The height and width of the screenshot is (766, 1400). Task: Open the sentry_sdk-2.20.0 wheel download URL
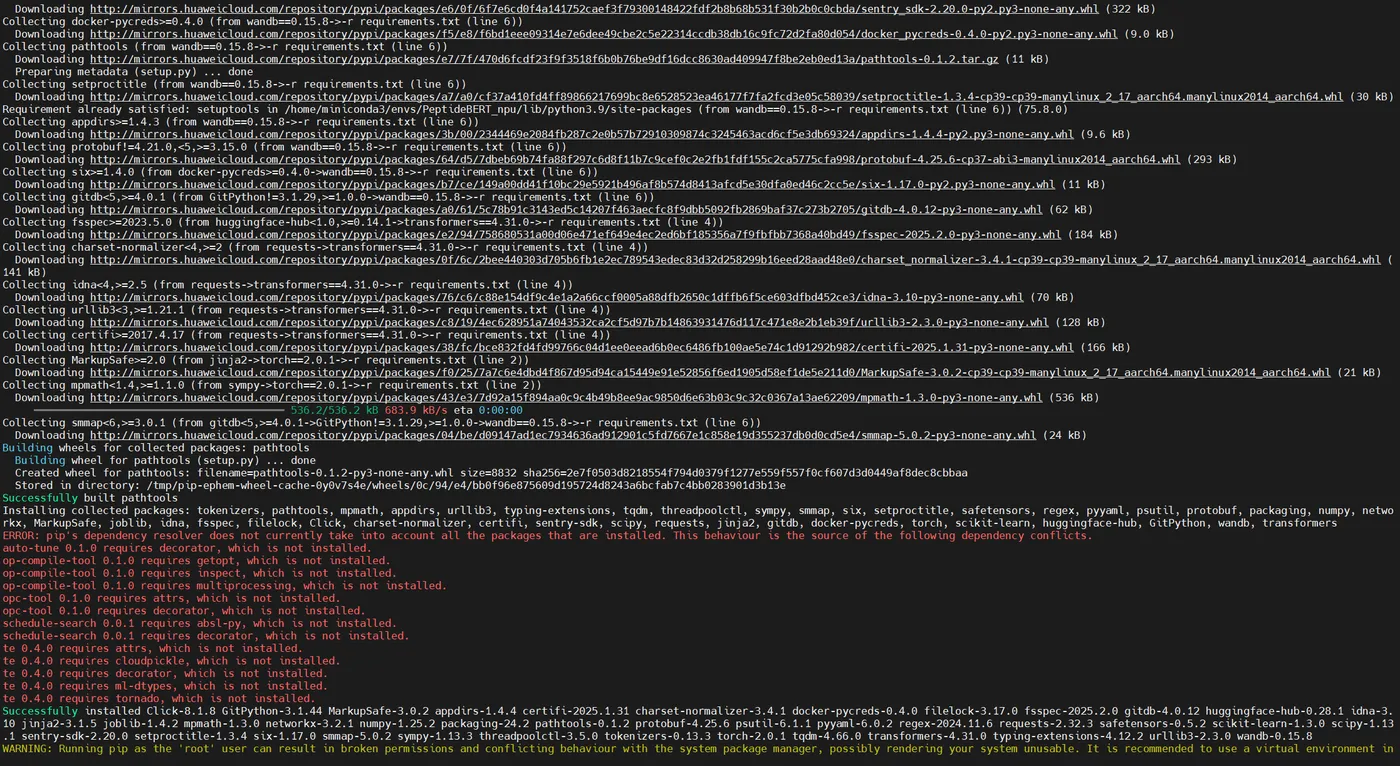594,9
